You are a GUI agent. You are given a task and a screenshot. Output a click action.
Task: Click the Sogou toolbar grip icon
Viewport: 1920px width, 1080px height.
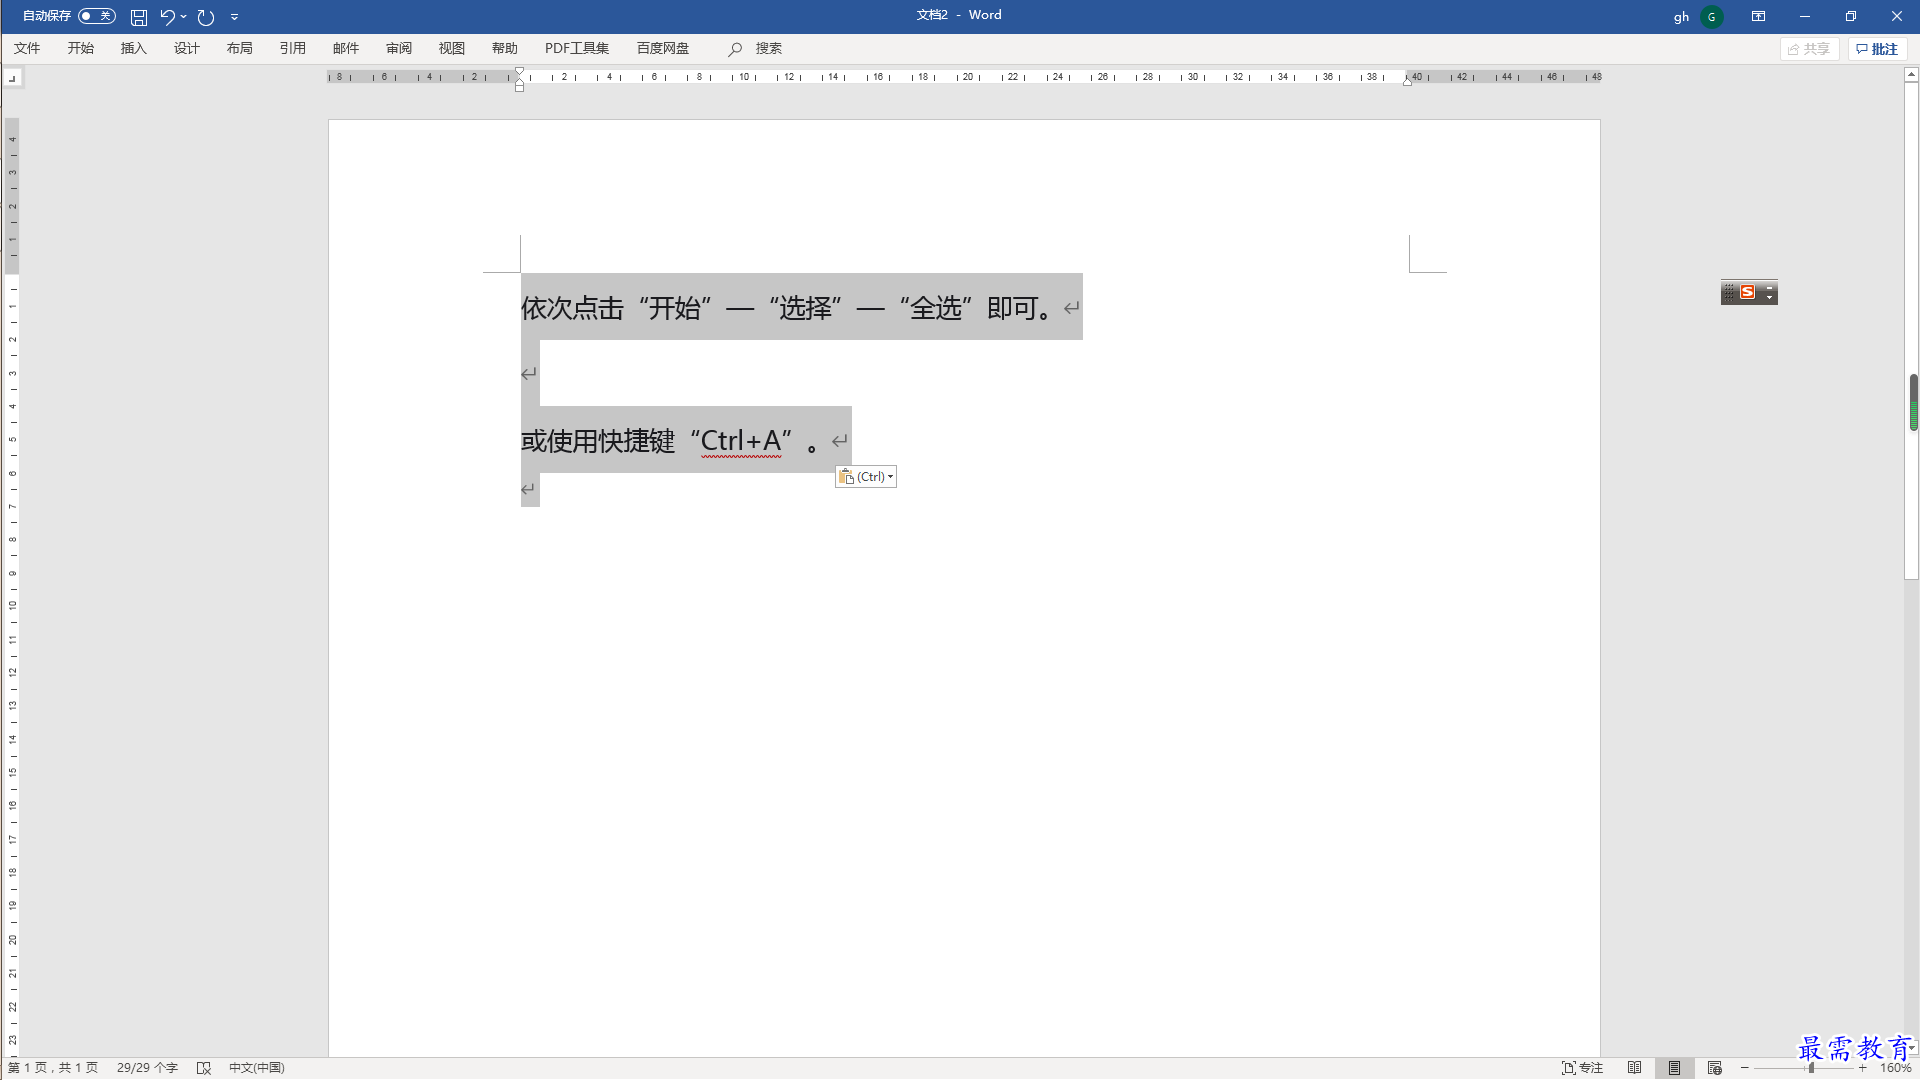1729,292
